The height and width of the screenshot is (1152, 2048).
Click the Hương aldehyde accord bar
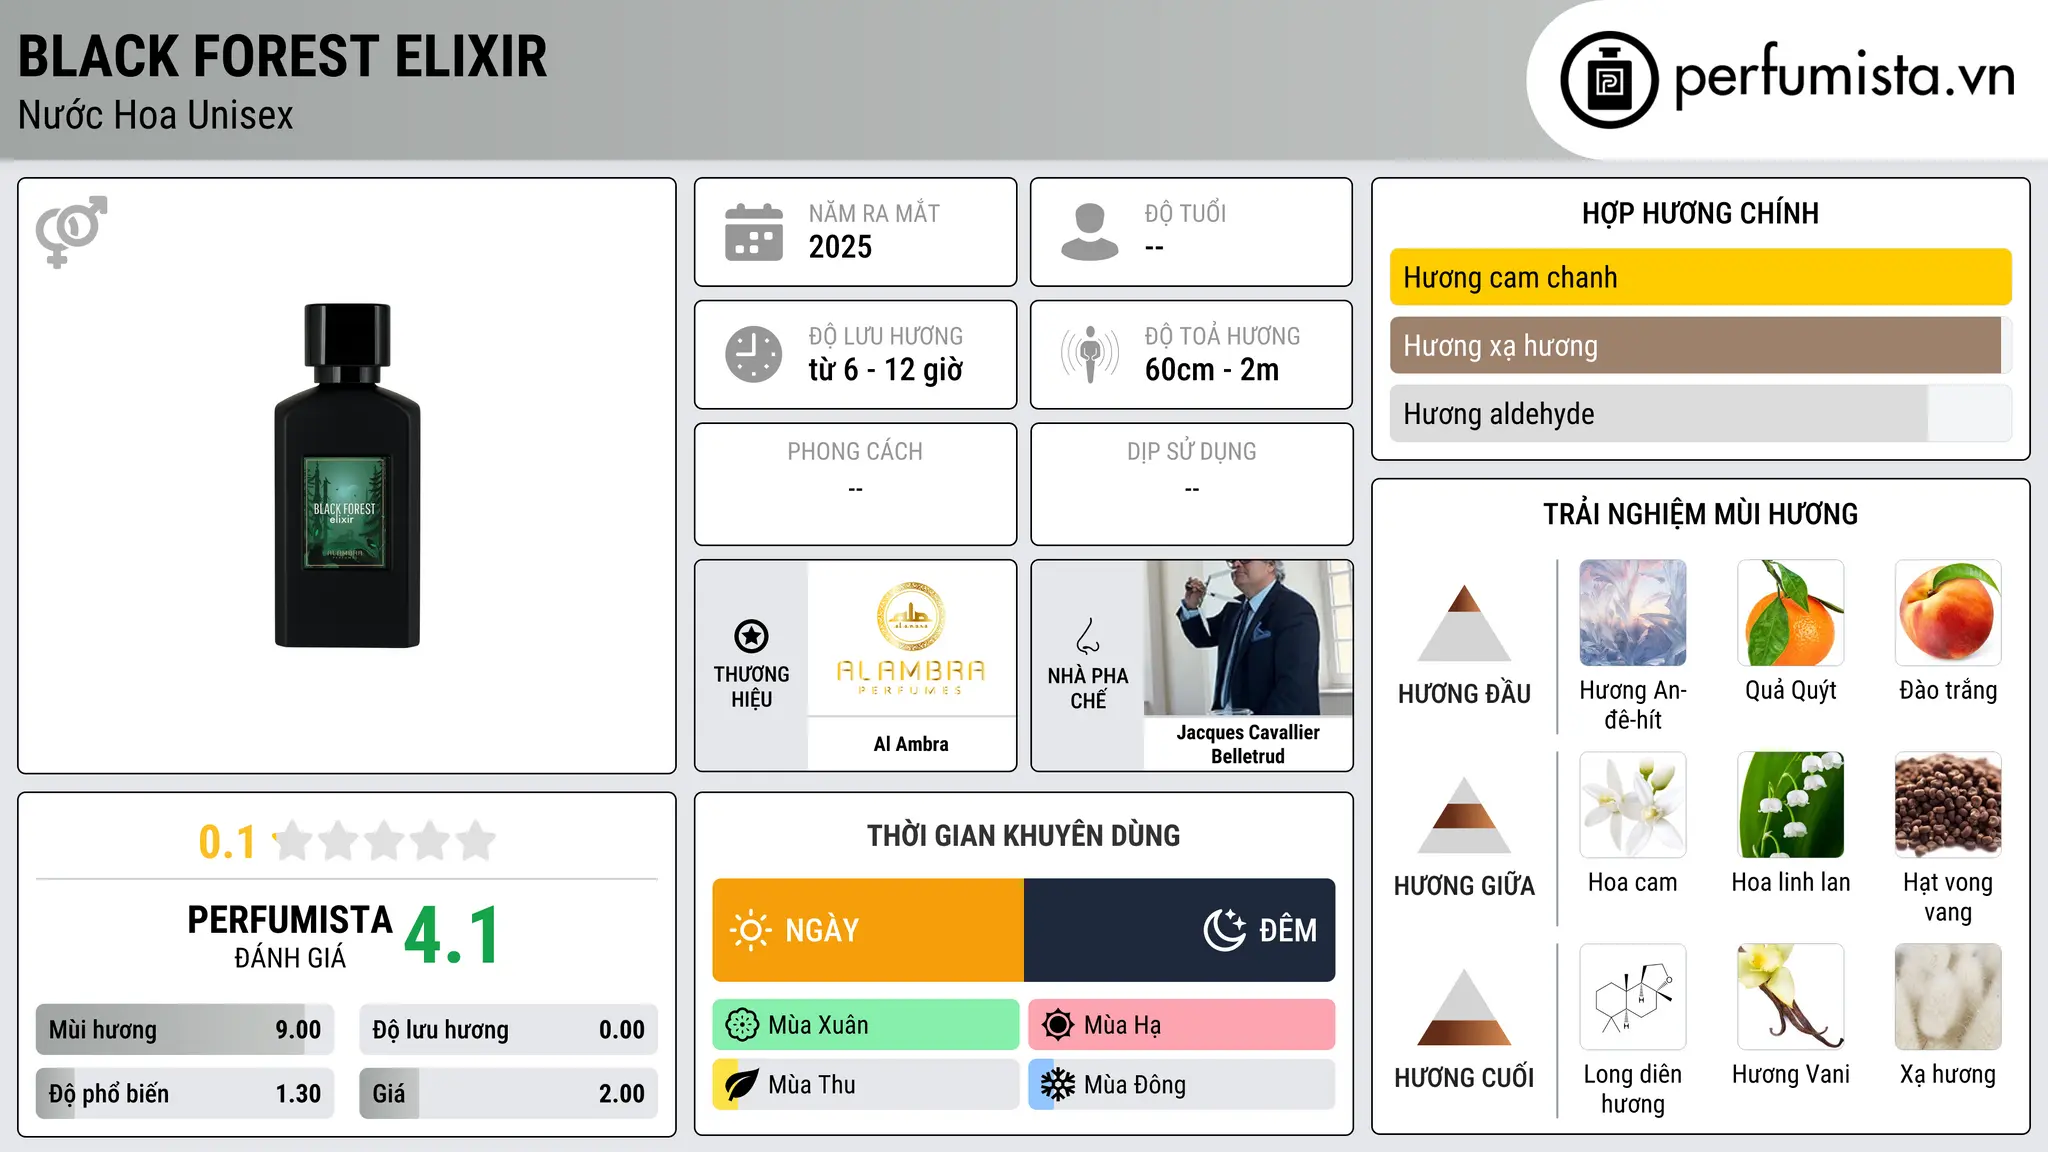(1700, 413)
